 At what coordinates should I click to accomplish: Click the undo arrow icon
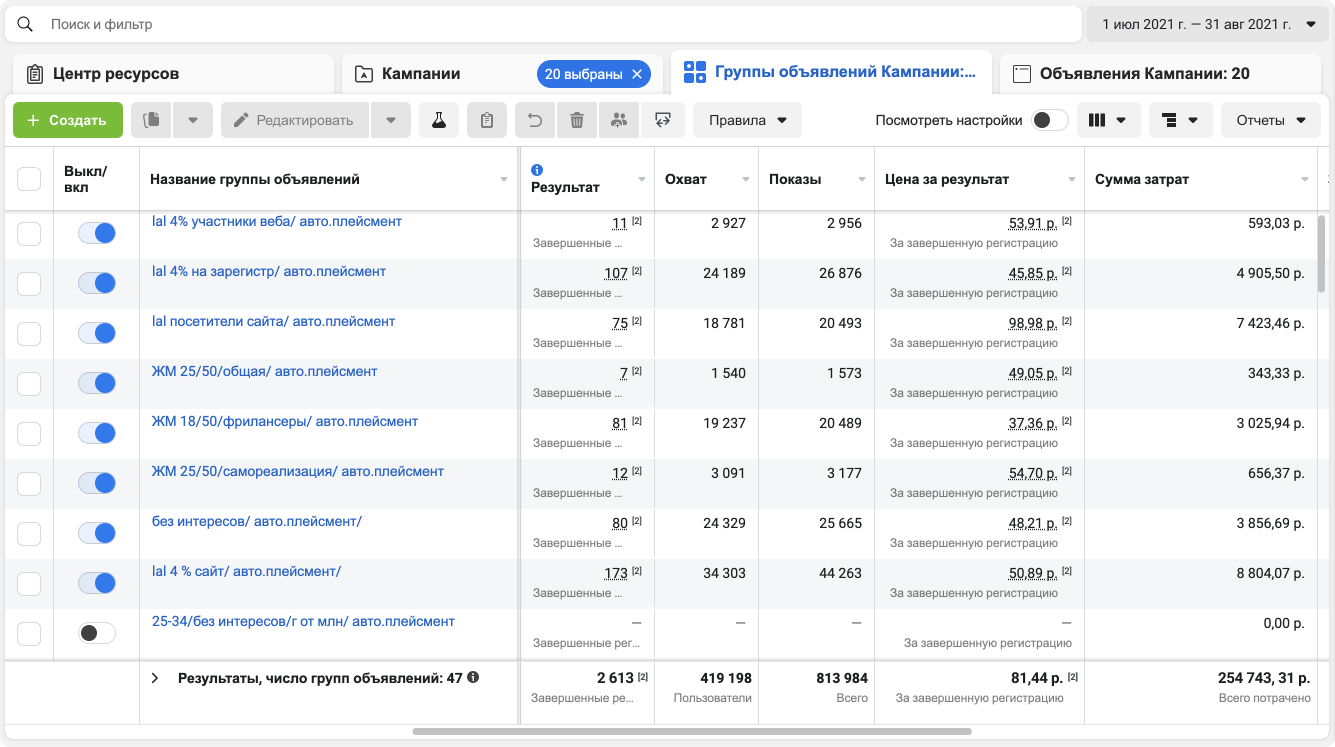point(535,120)
